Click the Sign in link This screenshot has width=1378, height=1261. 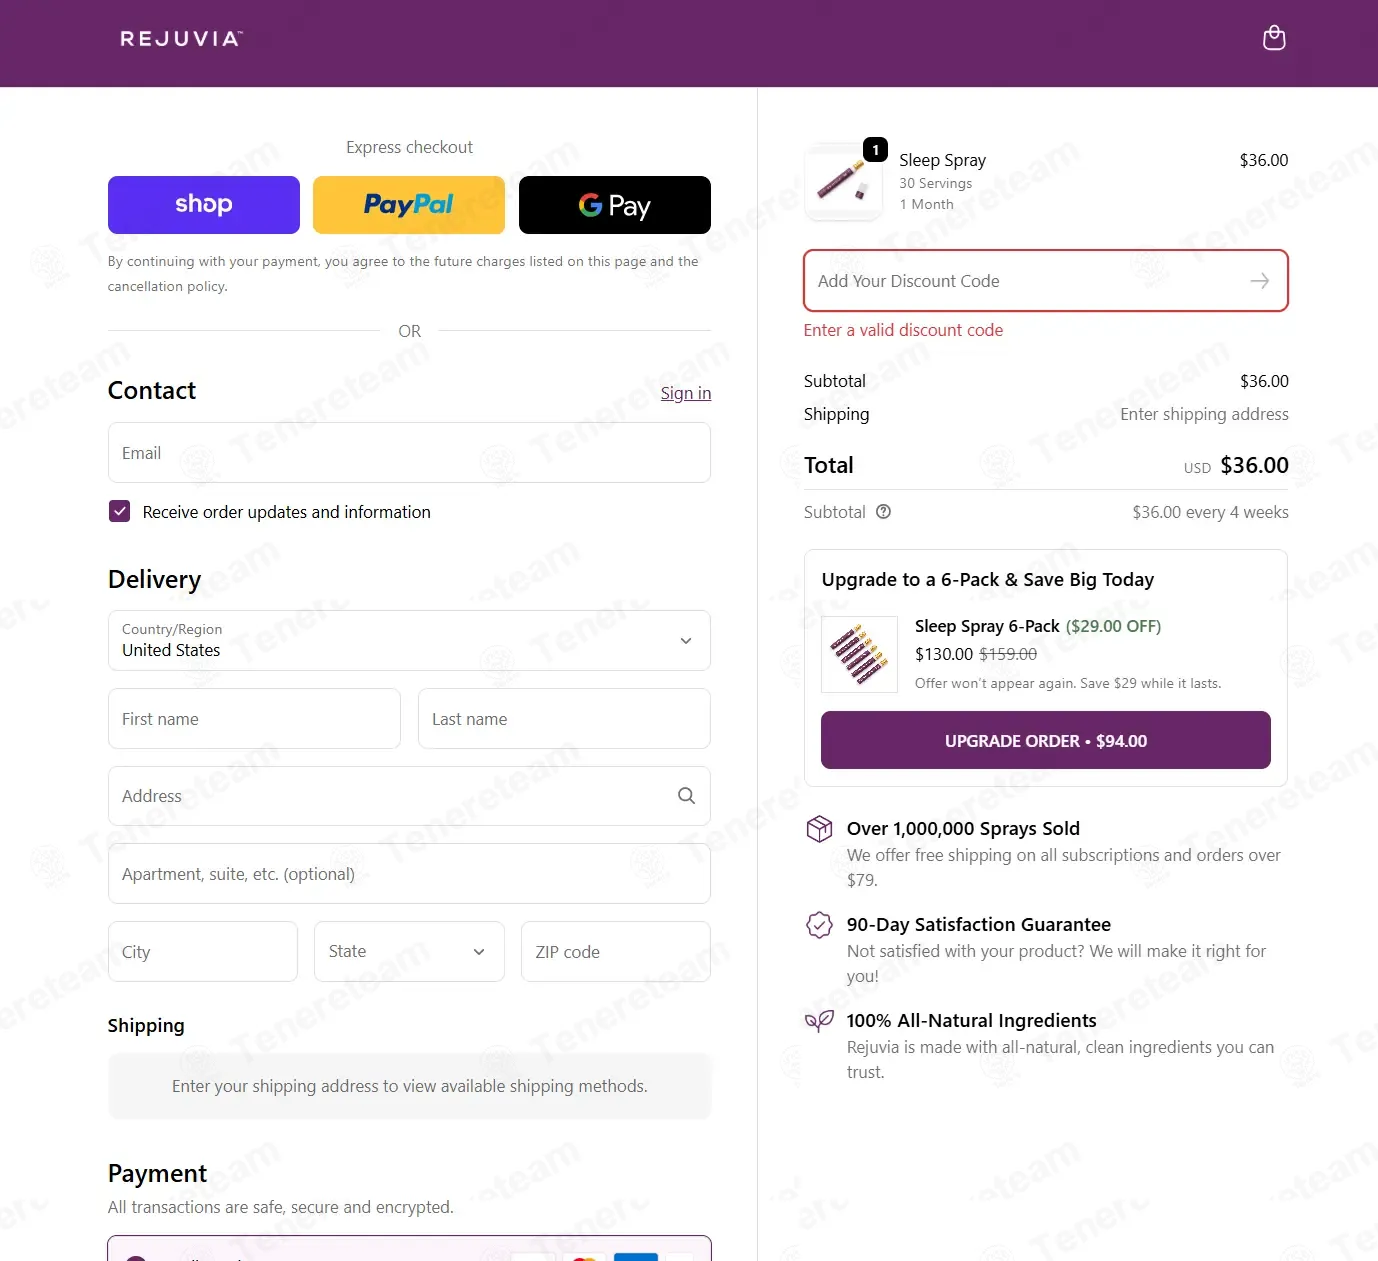pos(686,393)
